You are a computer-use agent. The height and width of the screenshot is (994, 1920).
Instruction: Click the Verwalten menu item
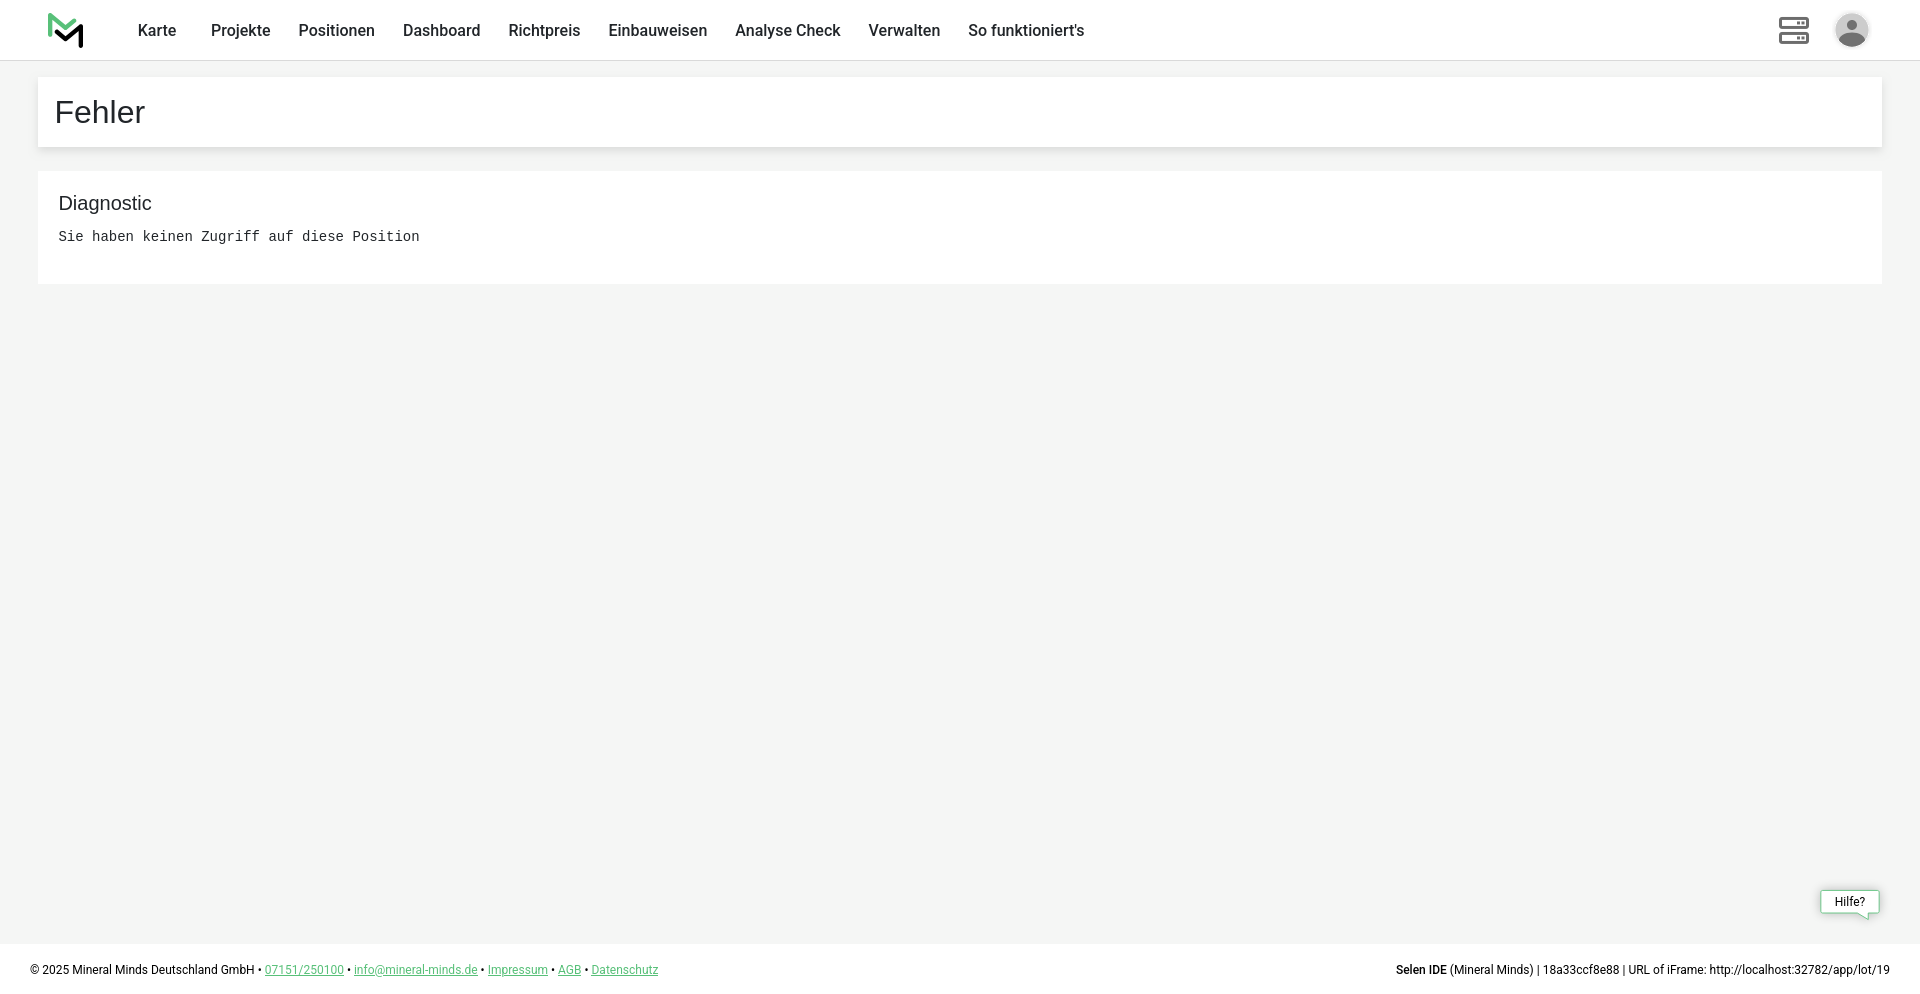(x=904, y=31)
